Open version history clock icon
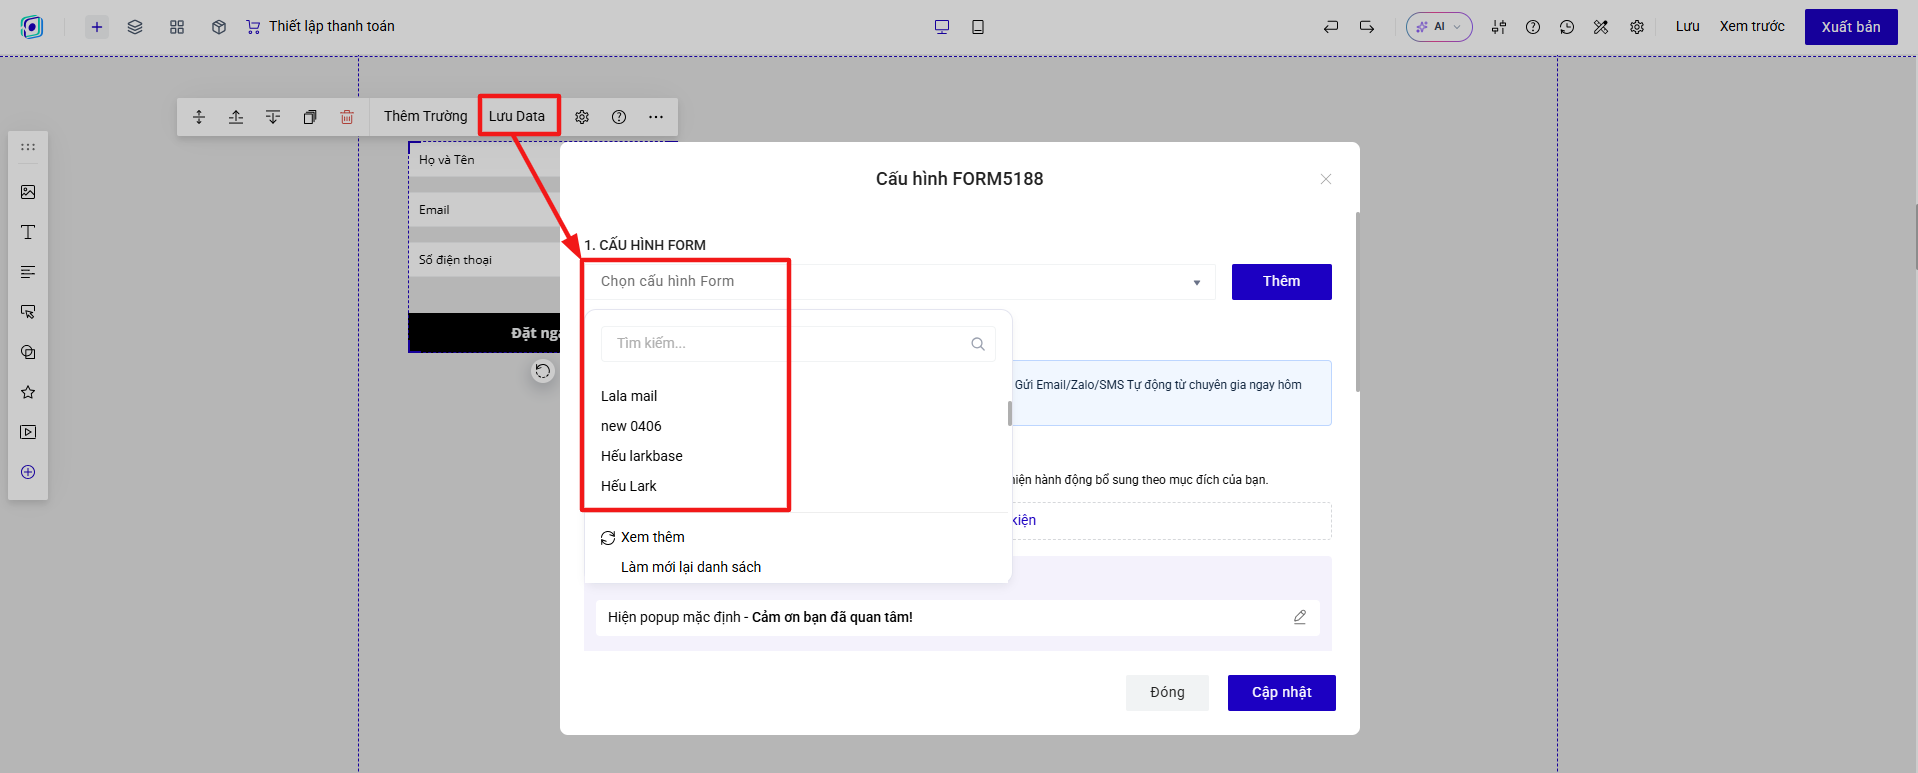This screenshot has width=1918, height=773. [1567, 27]
